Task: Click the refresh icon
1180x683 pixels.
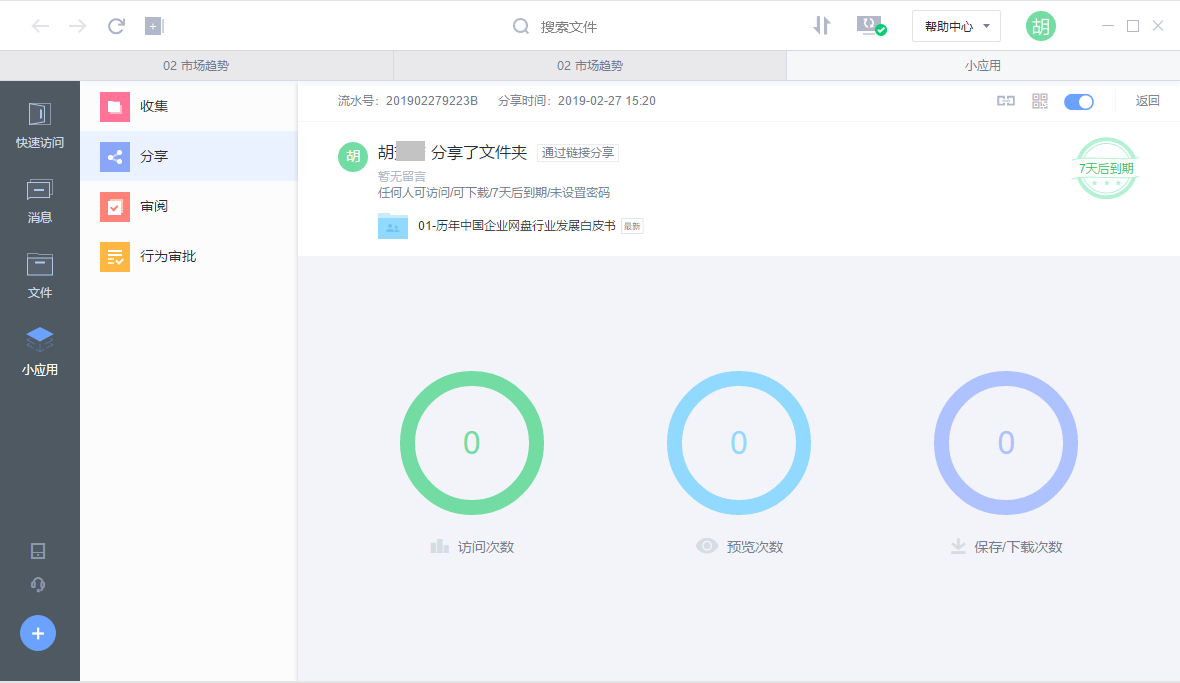Action: 116,26
